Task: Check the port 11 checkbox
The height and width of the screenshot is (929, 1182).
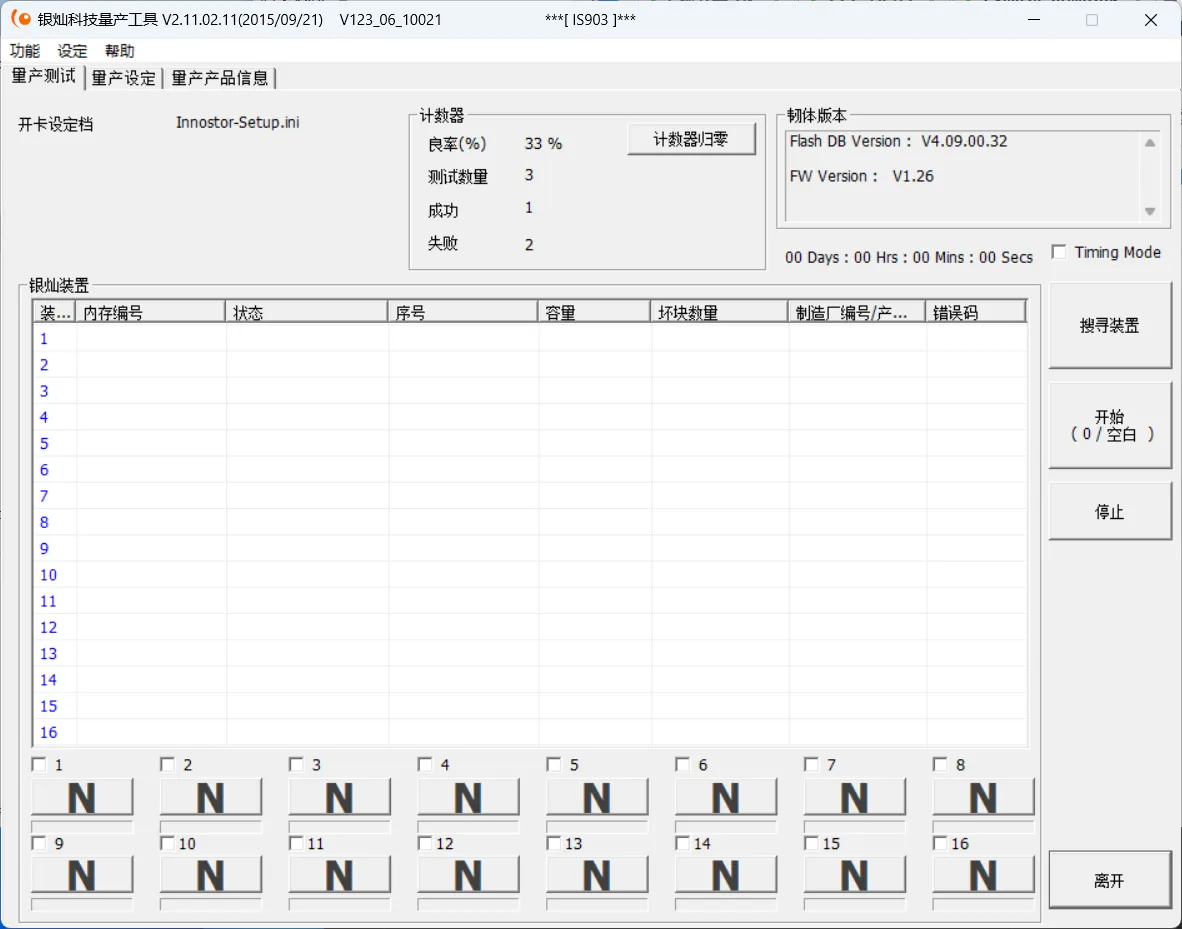Action: (296, 843)
